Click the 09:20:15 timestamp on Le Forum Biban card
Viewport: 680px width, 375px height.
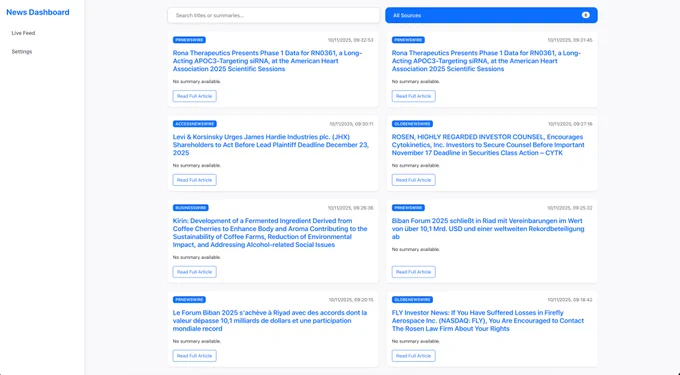pyautogui.click(x=350, y=300)
